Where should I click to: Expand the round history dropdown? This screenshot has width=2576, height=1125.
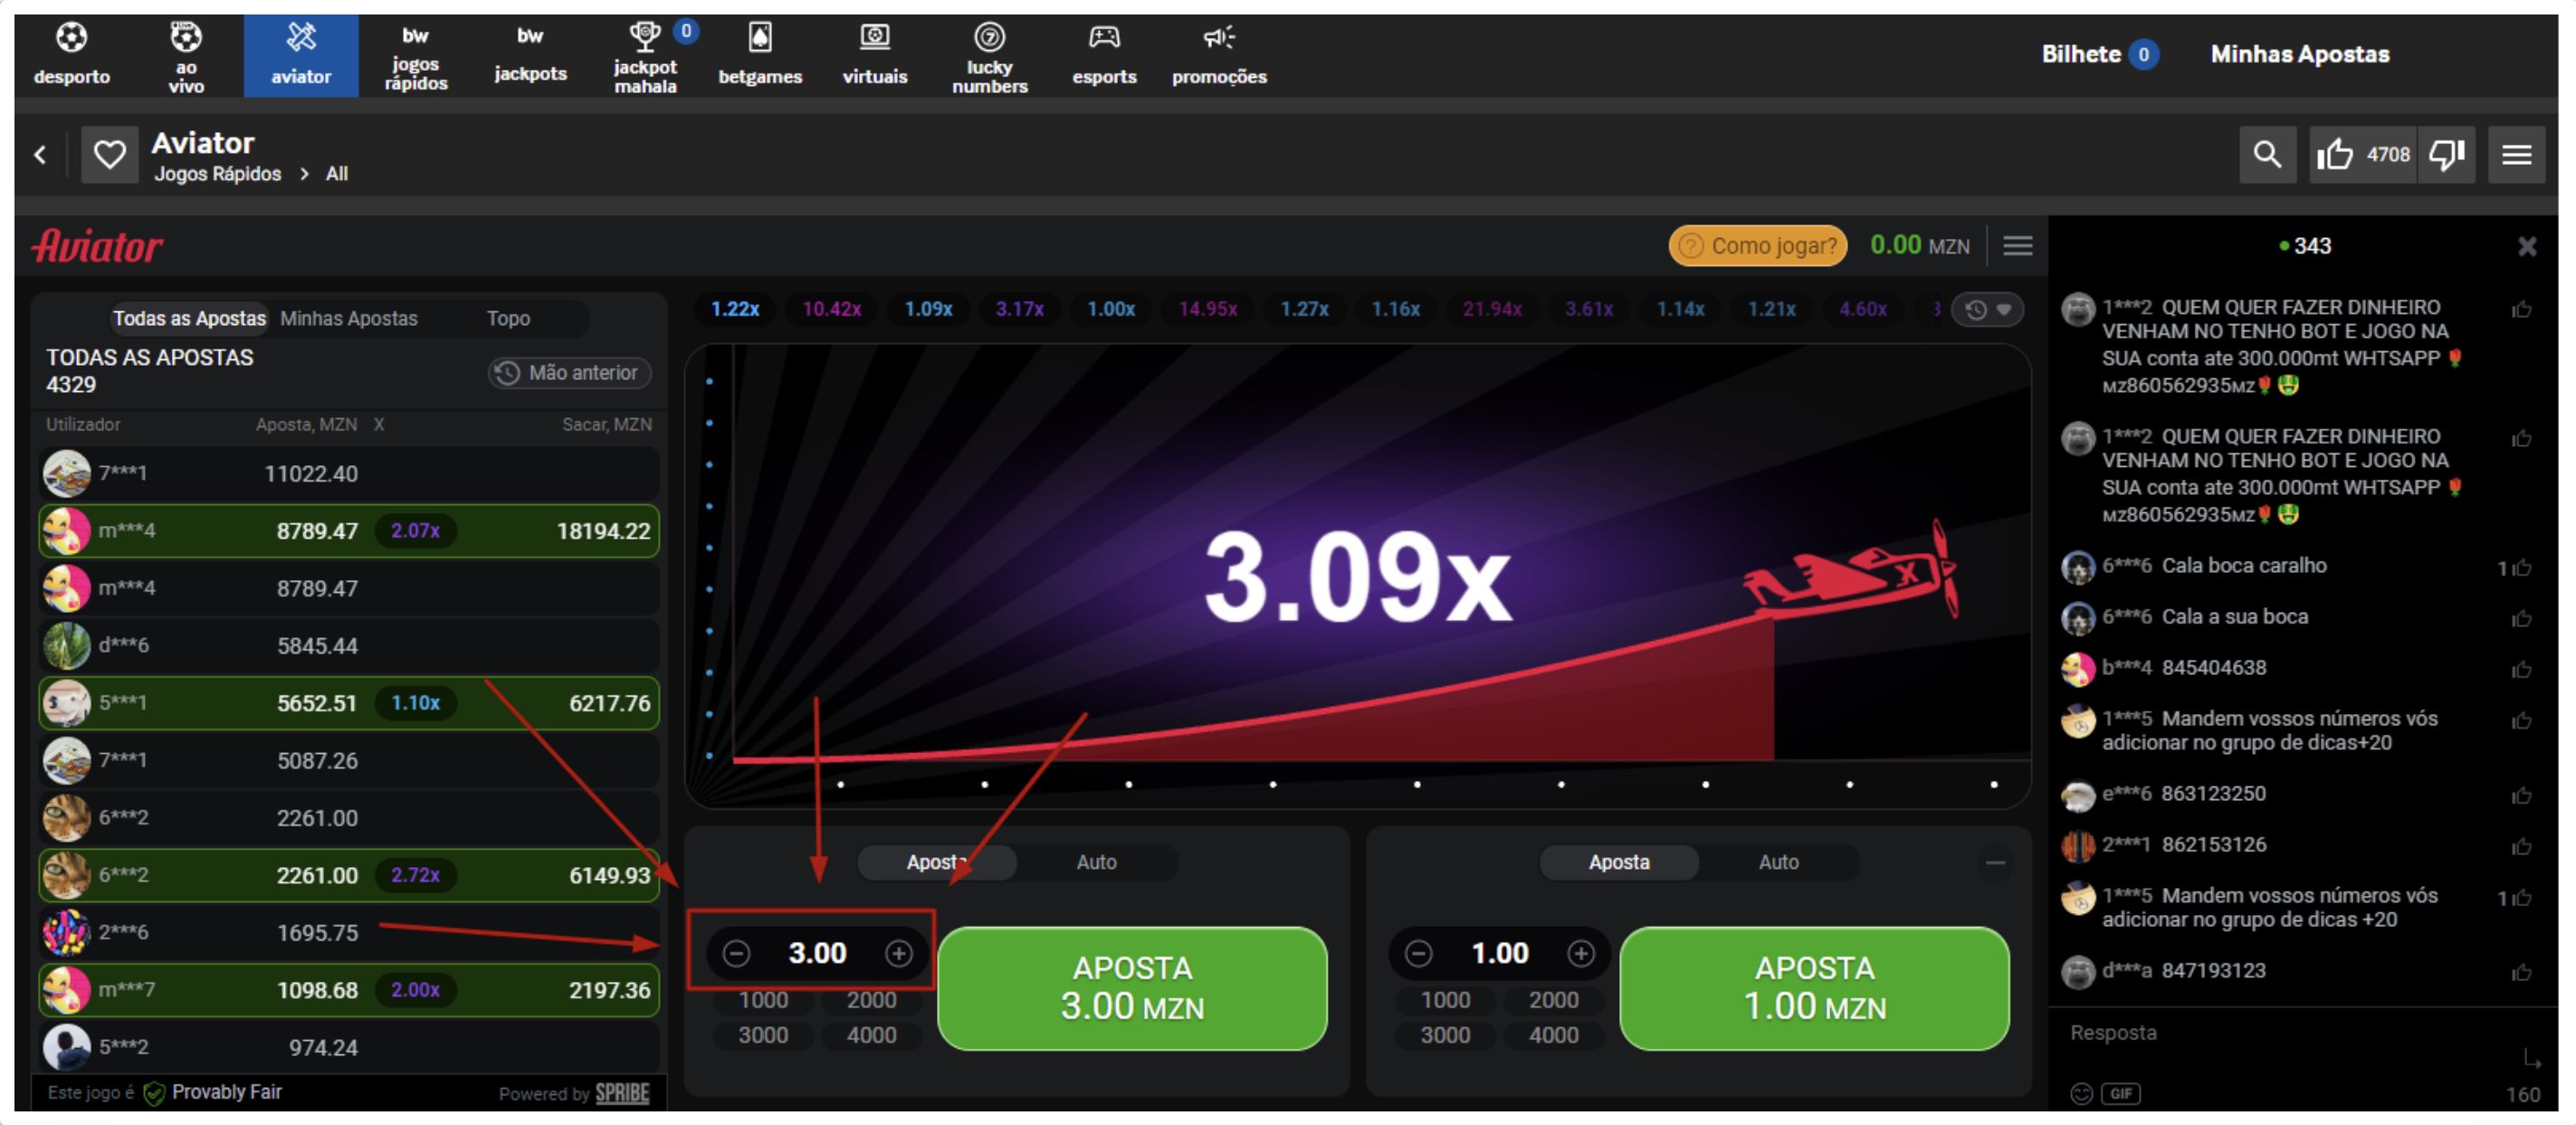1989,310
